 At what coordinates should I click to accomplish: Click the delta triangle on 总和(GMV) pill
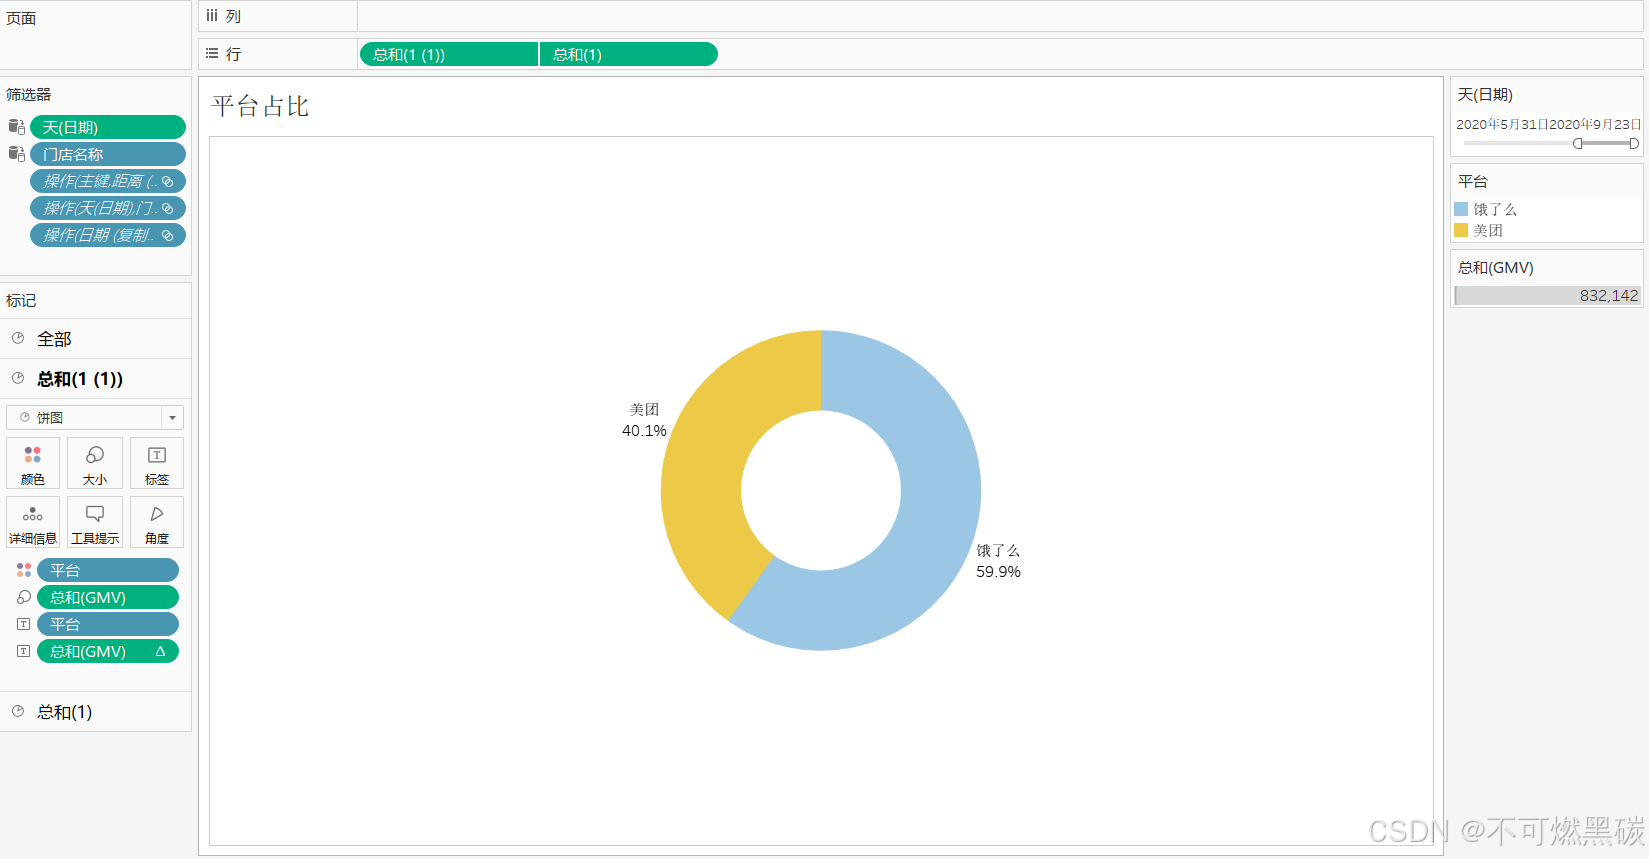[x=160, y=651]
